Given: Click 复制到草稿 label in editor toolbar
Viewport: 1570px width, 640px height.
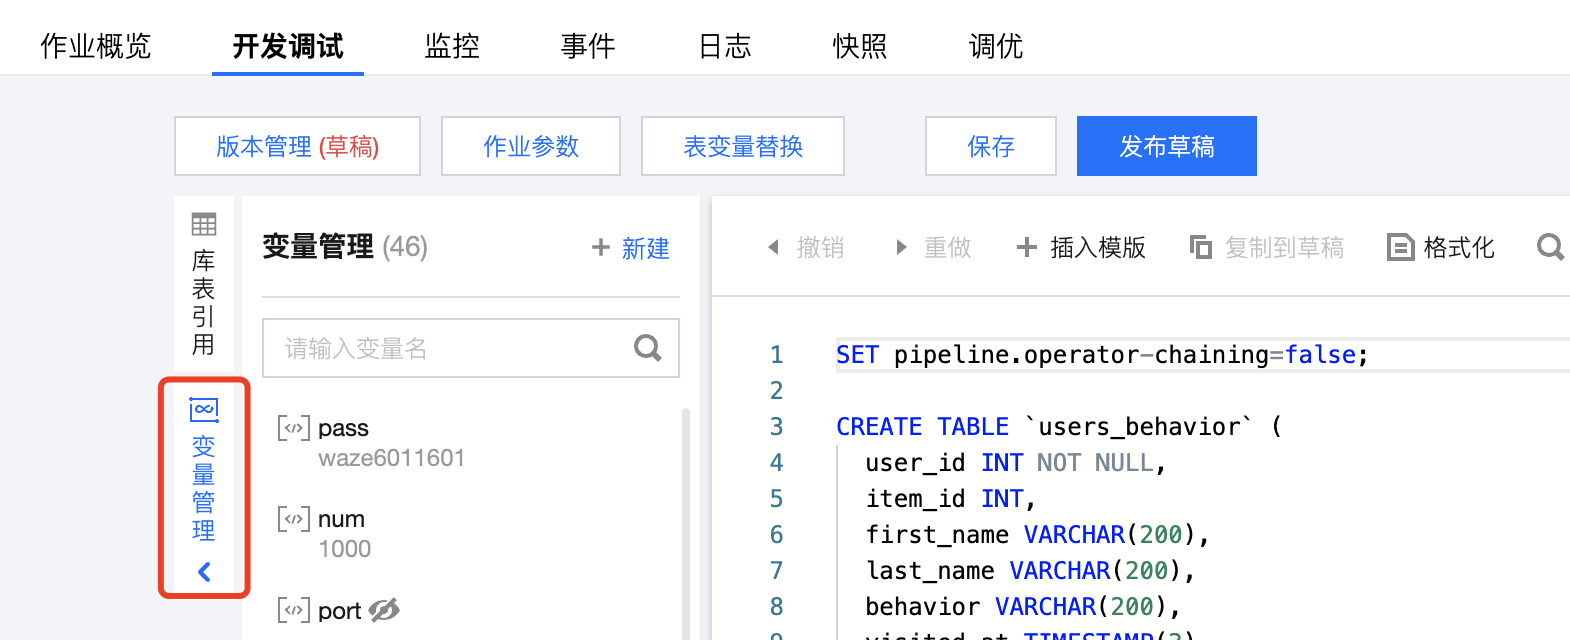Looking at the screenshot, I should [1285, 247].
